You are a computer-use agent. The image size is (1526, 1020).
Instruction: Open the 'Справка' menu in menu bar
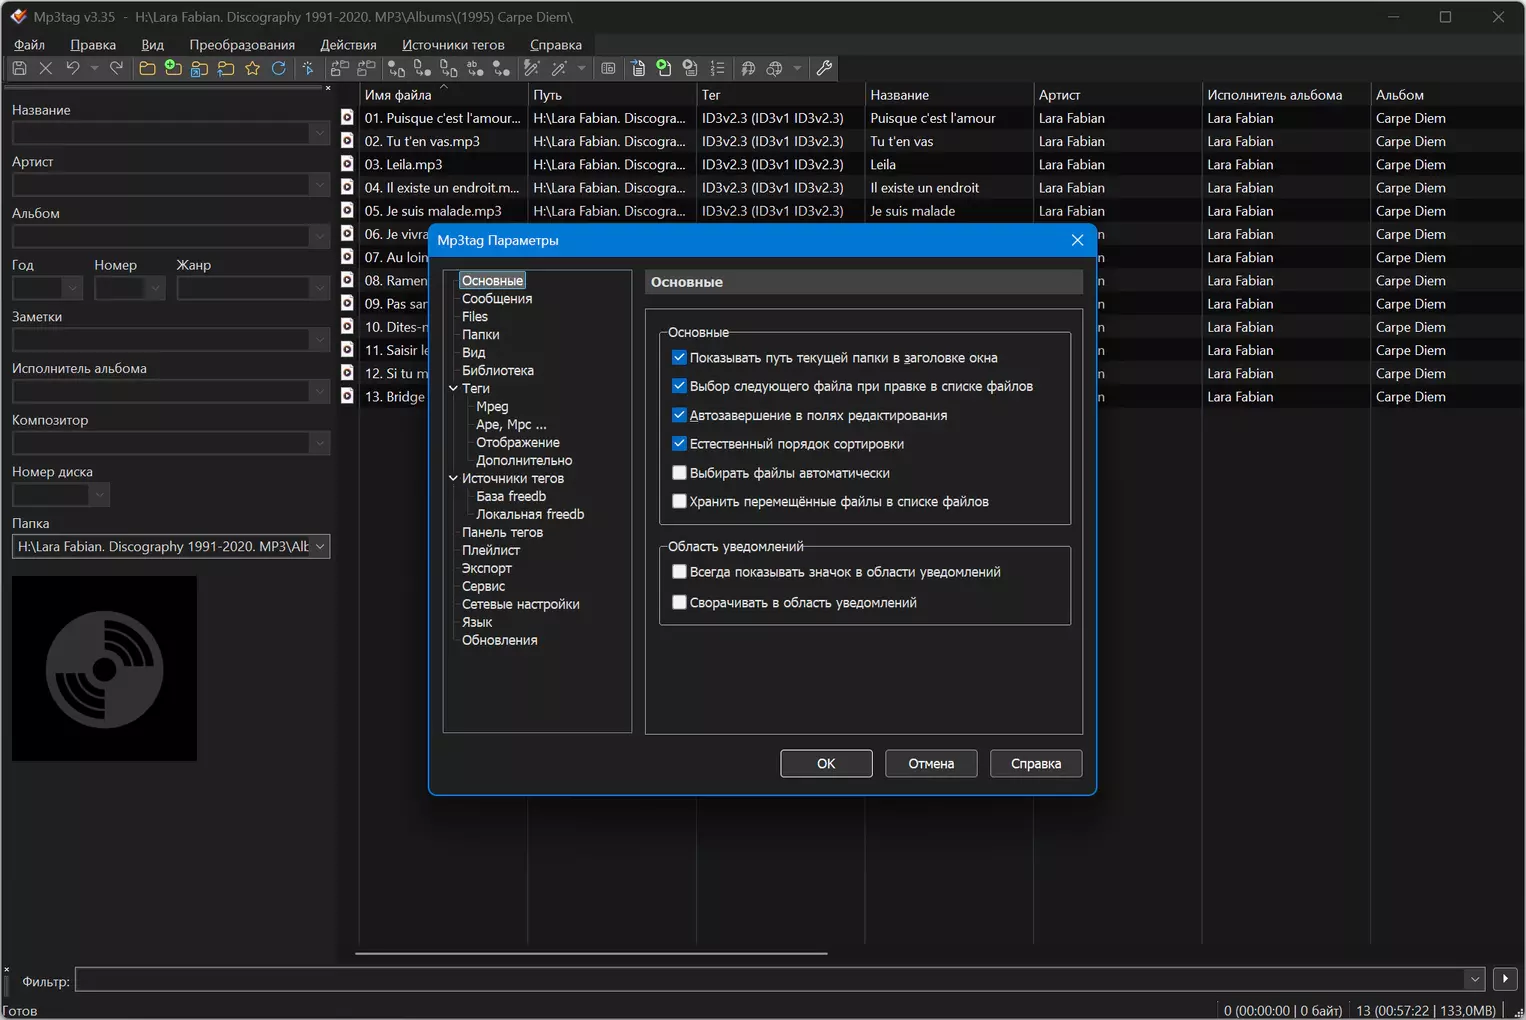[x=556, y=44]
